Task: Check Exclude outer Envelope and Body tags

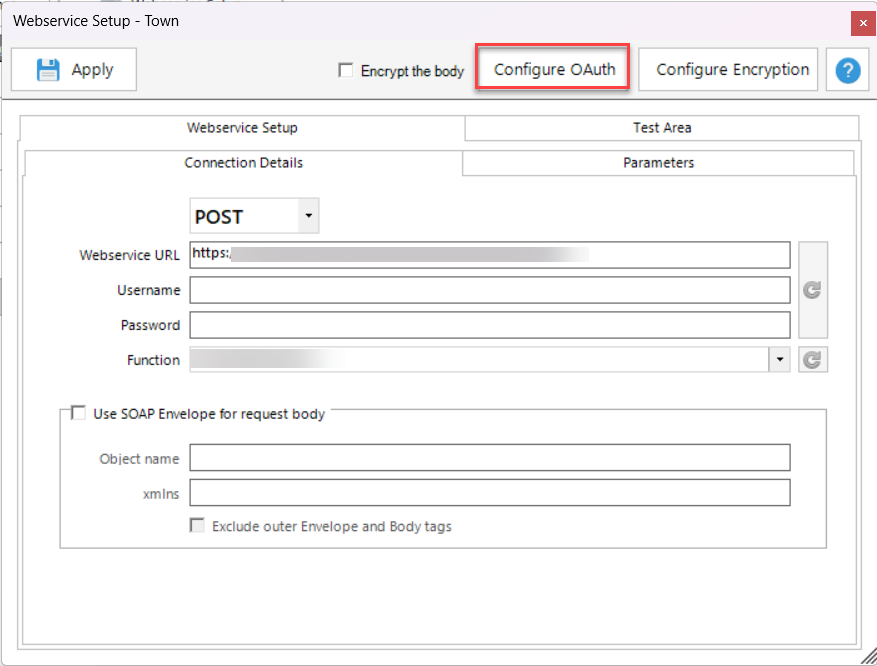Action: (198, 526)
